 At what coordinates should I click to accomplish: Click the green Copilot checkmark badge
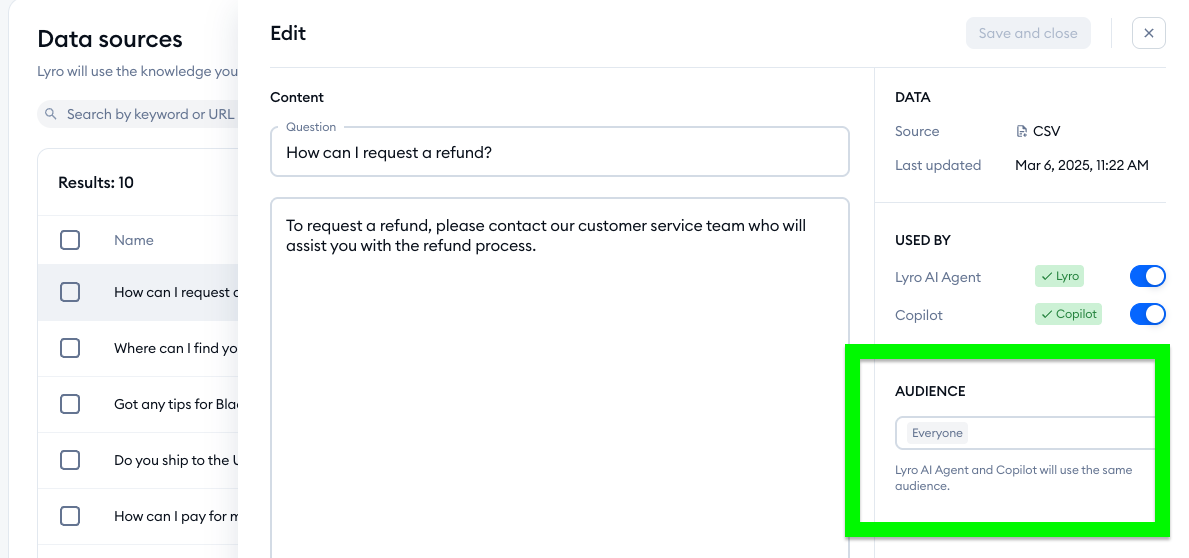[1068, 314]
